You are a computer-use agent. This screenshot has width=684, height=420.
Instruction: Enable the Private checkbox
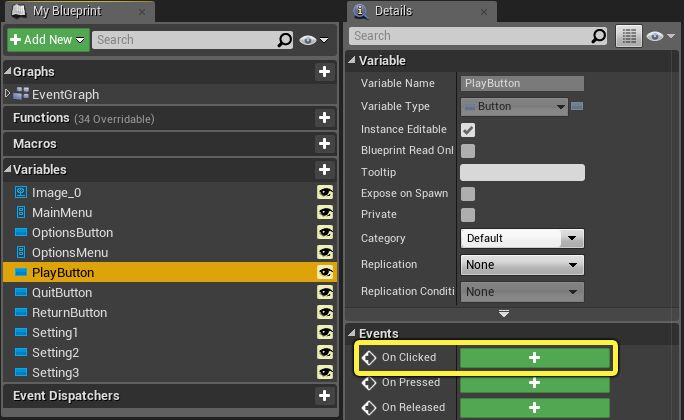[x=468, y=215]
